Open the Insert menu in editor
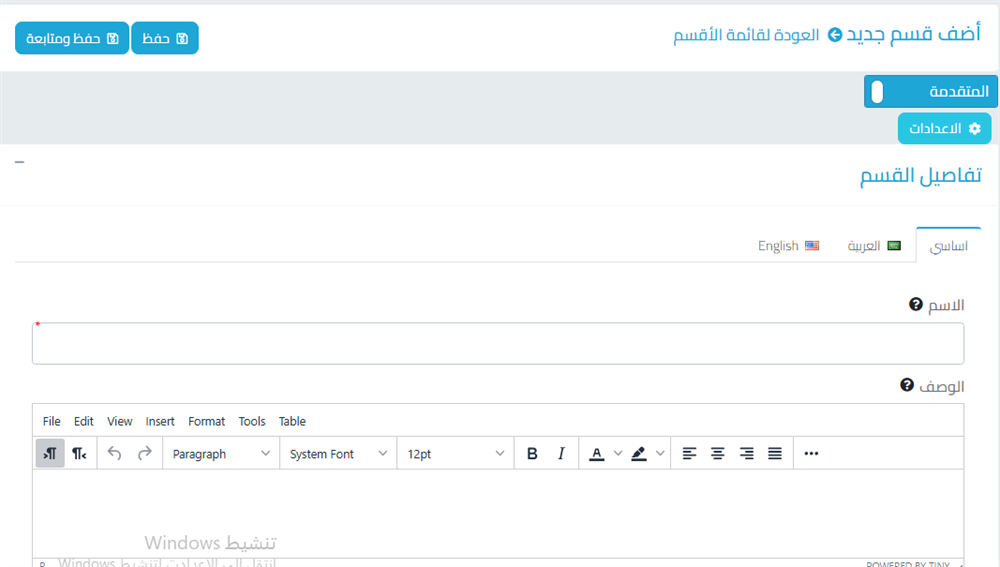The width and height of the screenshot is (1000, 567). [x=160, y=422]
